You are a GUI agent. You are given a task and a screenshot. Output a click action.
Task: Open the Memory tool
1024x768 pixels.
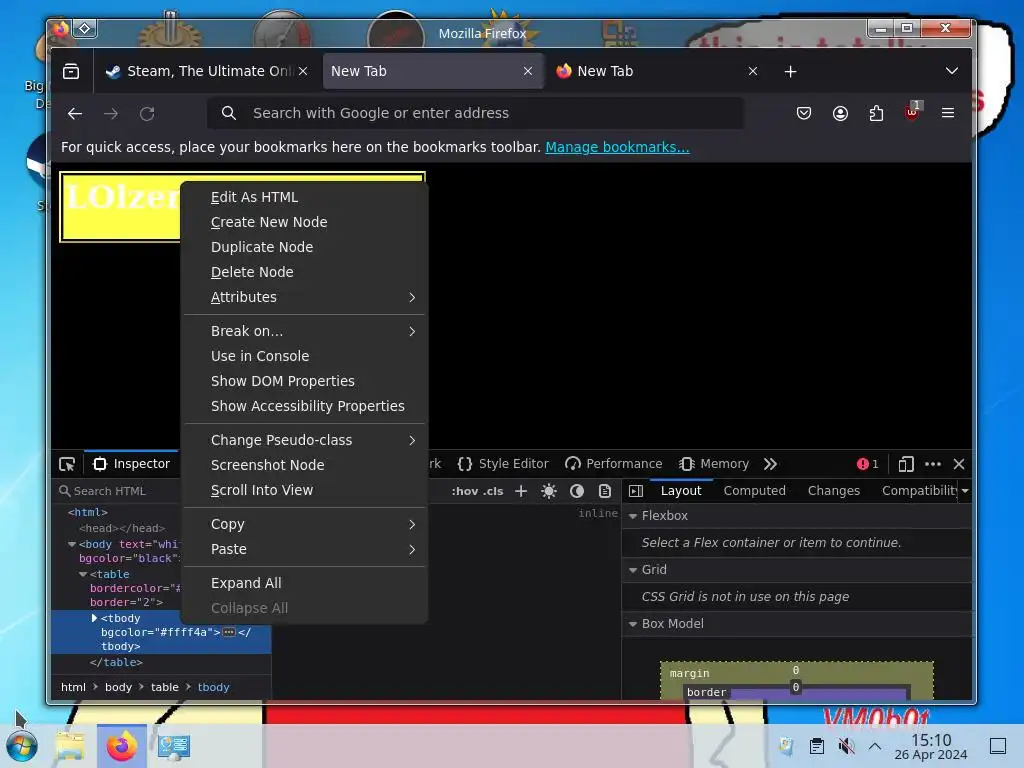[x=714, y=464]
